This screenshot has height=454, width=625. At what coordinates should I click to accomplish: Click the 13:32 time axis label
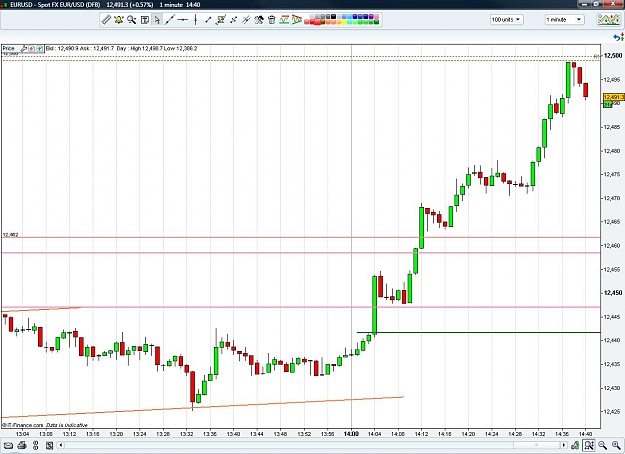(x=187, y=434)
